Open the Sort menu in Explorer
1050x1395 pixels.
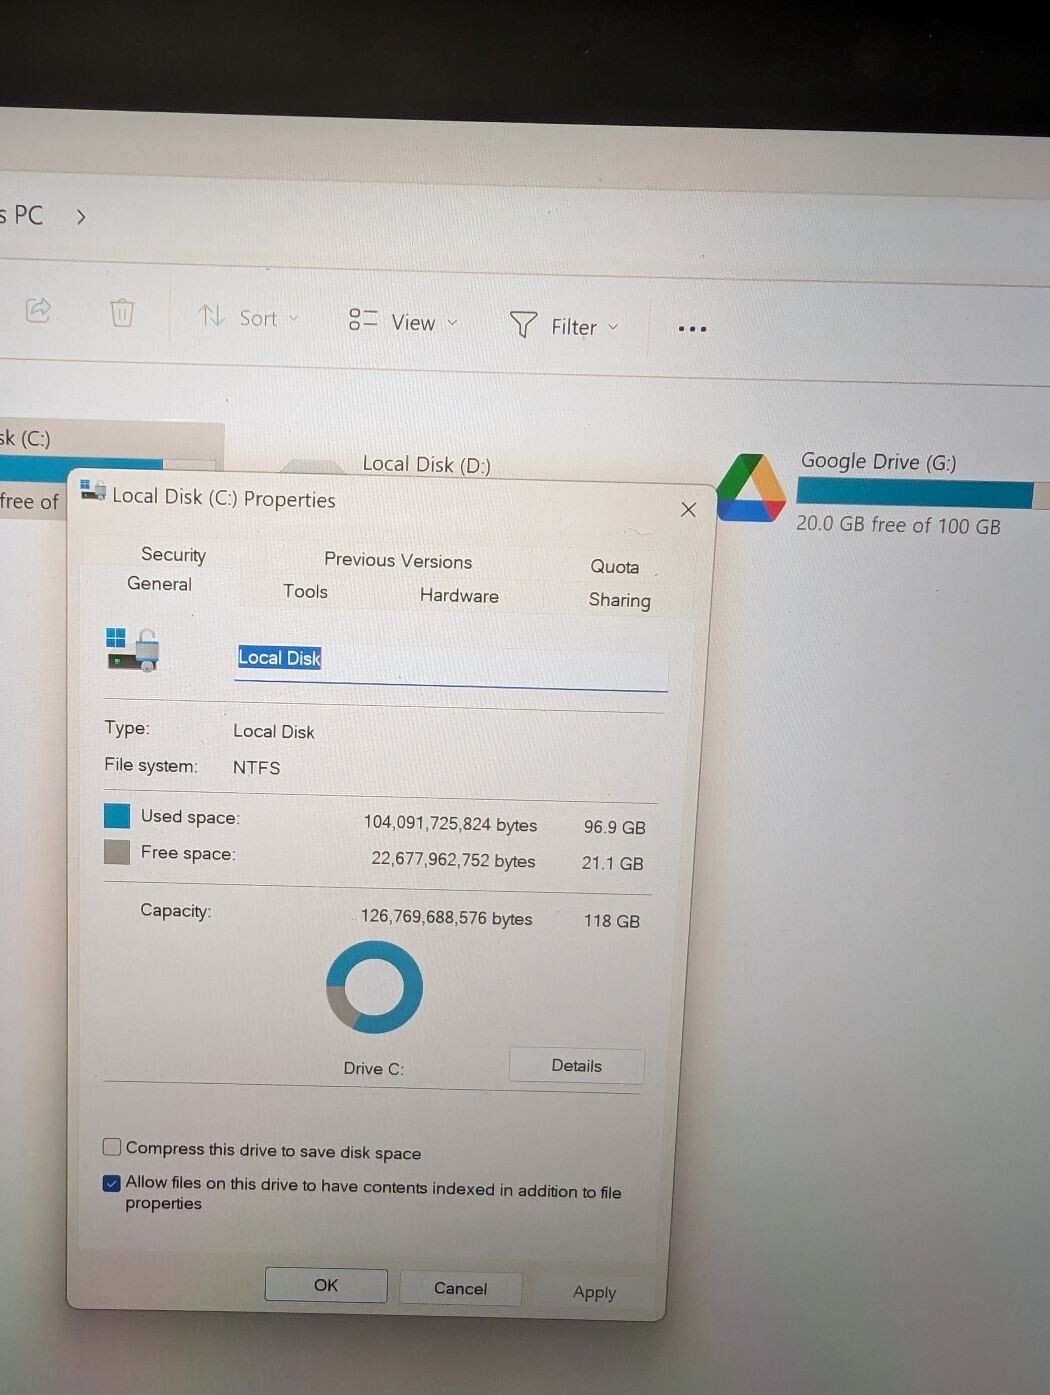(248, 318)
